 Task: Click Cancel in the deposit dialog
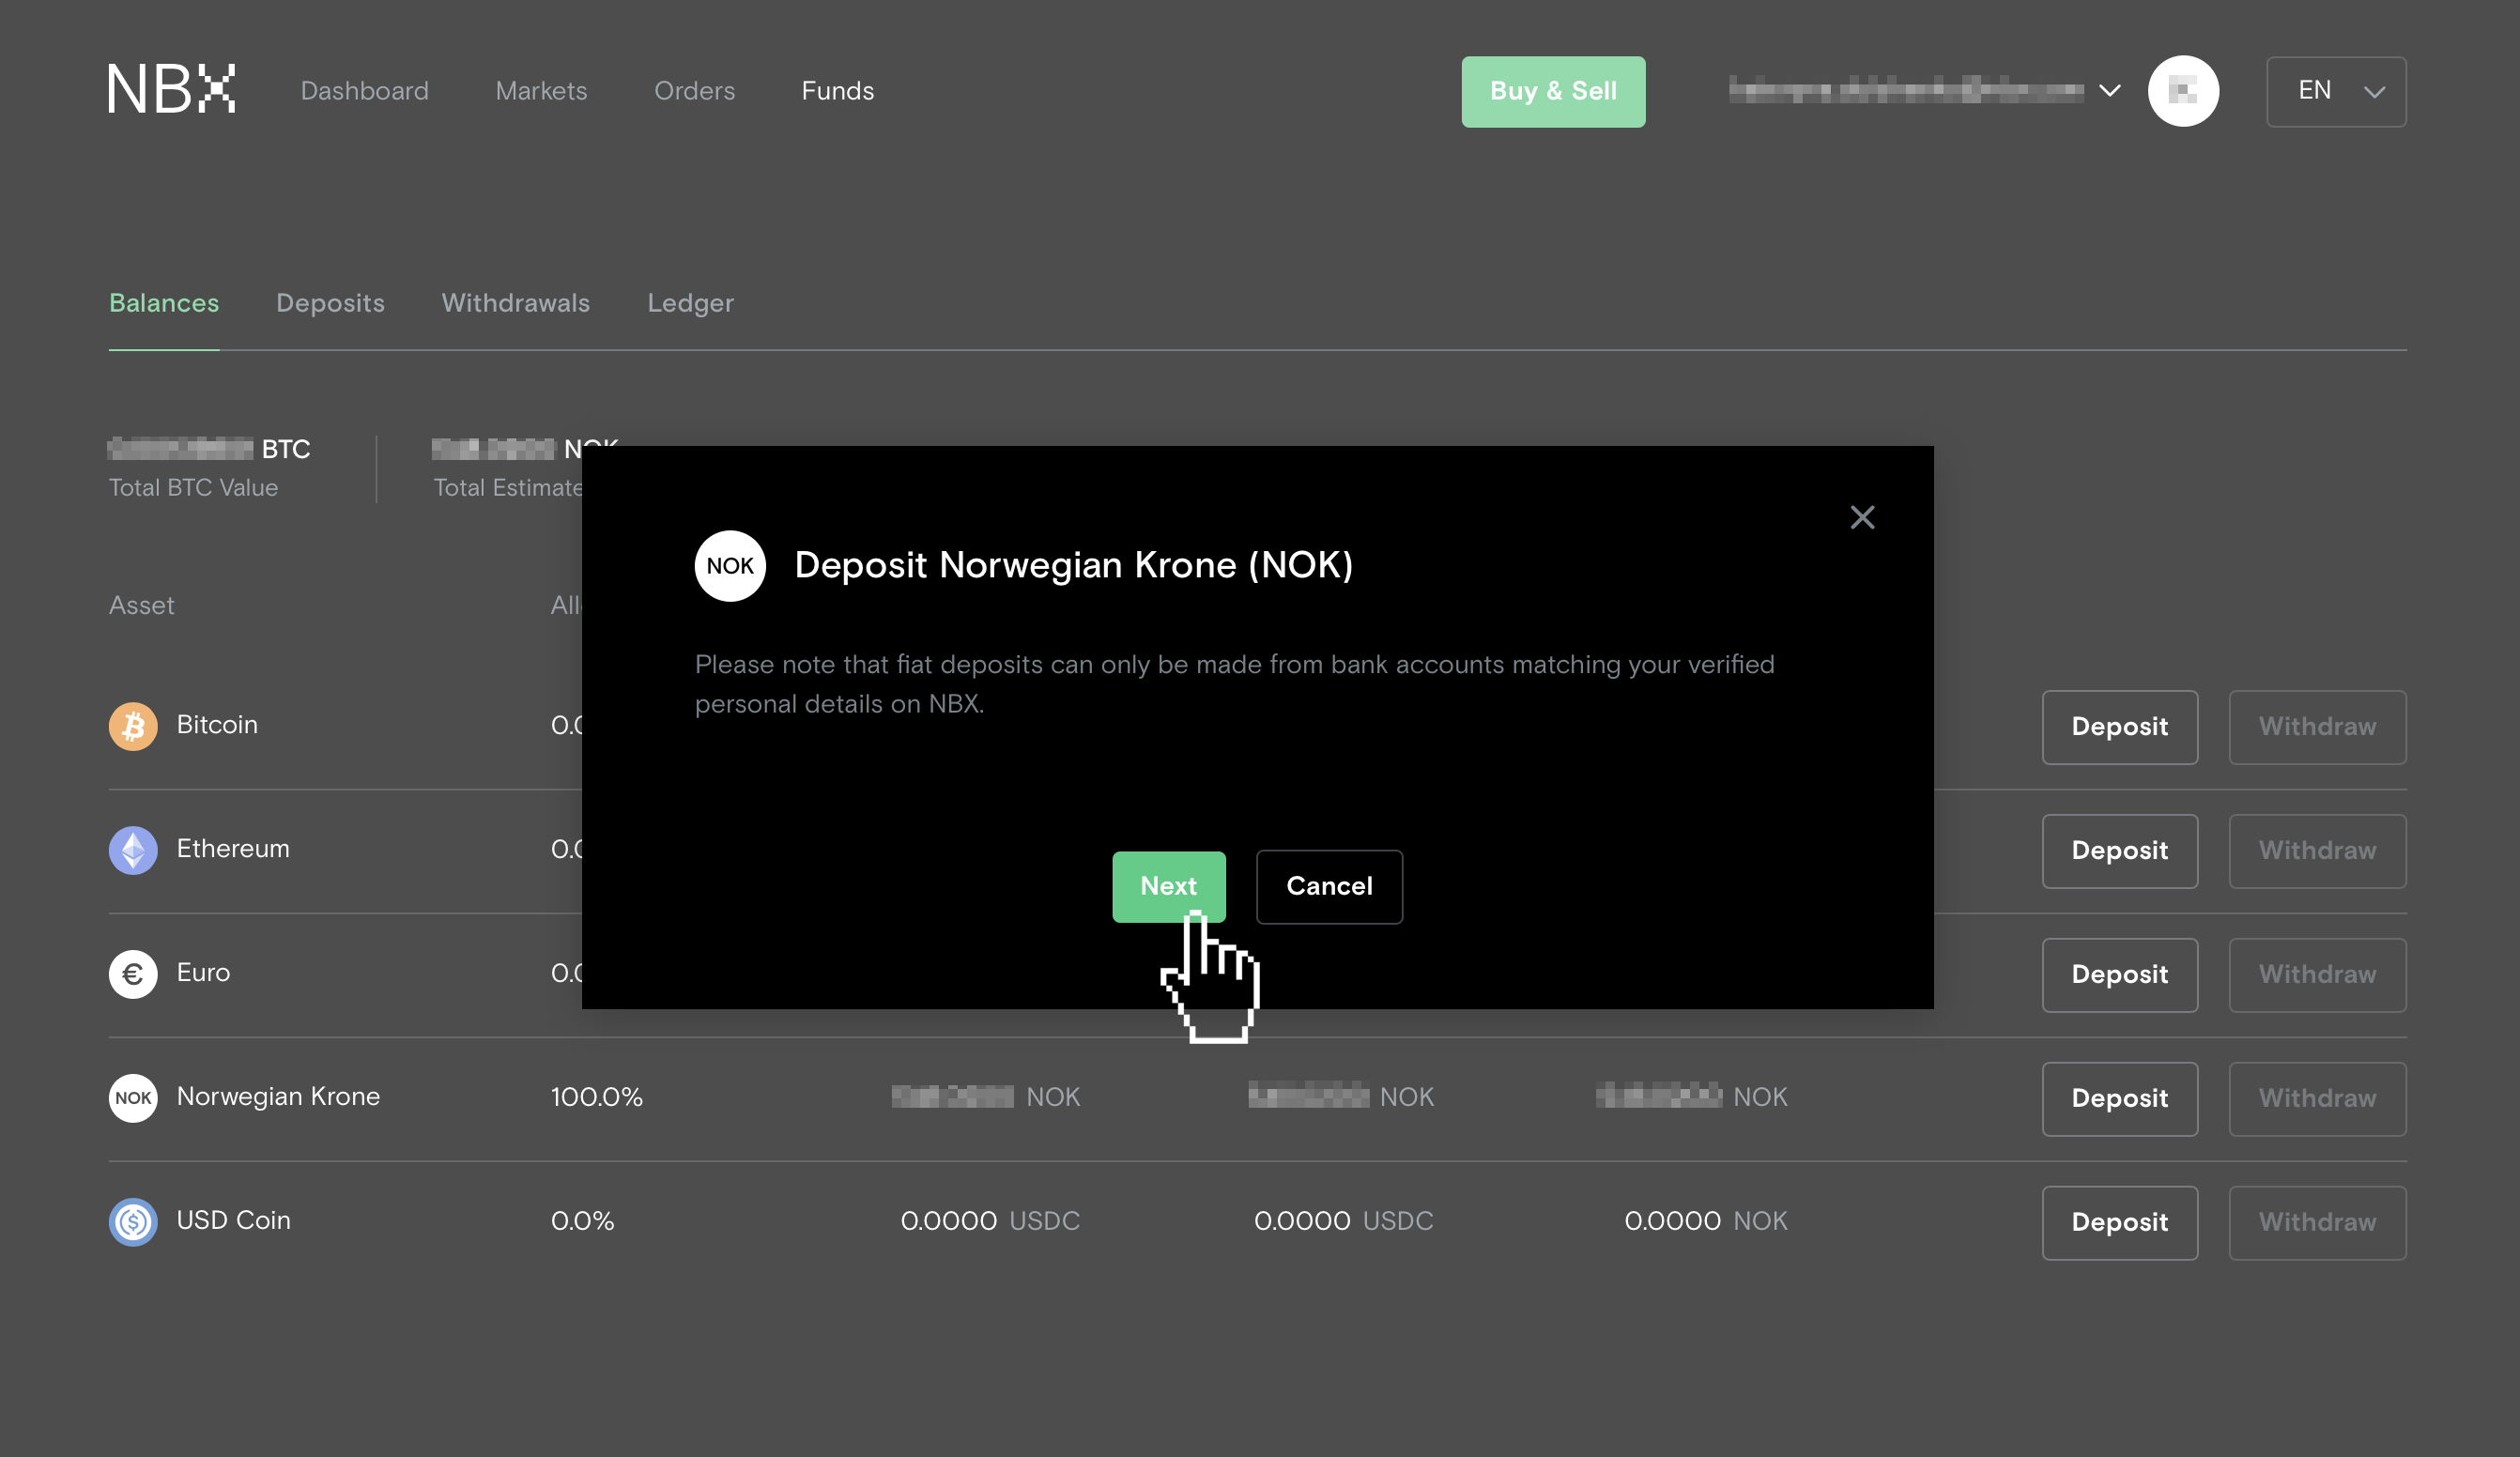(1329, 887)
